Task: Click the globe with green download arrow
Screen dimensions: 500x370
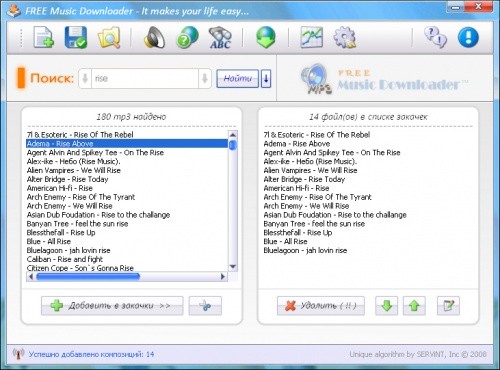Action: [266, 37]
